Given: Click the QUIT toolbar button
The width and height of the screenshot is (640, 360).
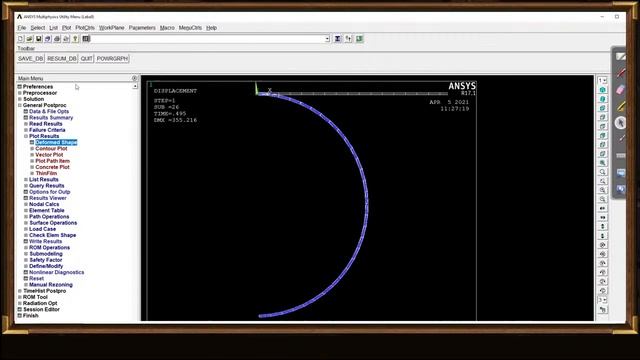Looking at the screenshot, I should (87, 59).
